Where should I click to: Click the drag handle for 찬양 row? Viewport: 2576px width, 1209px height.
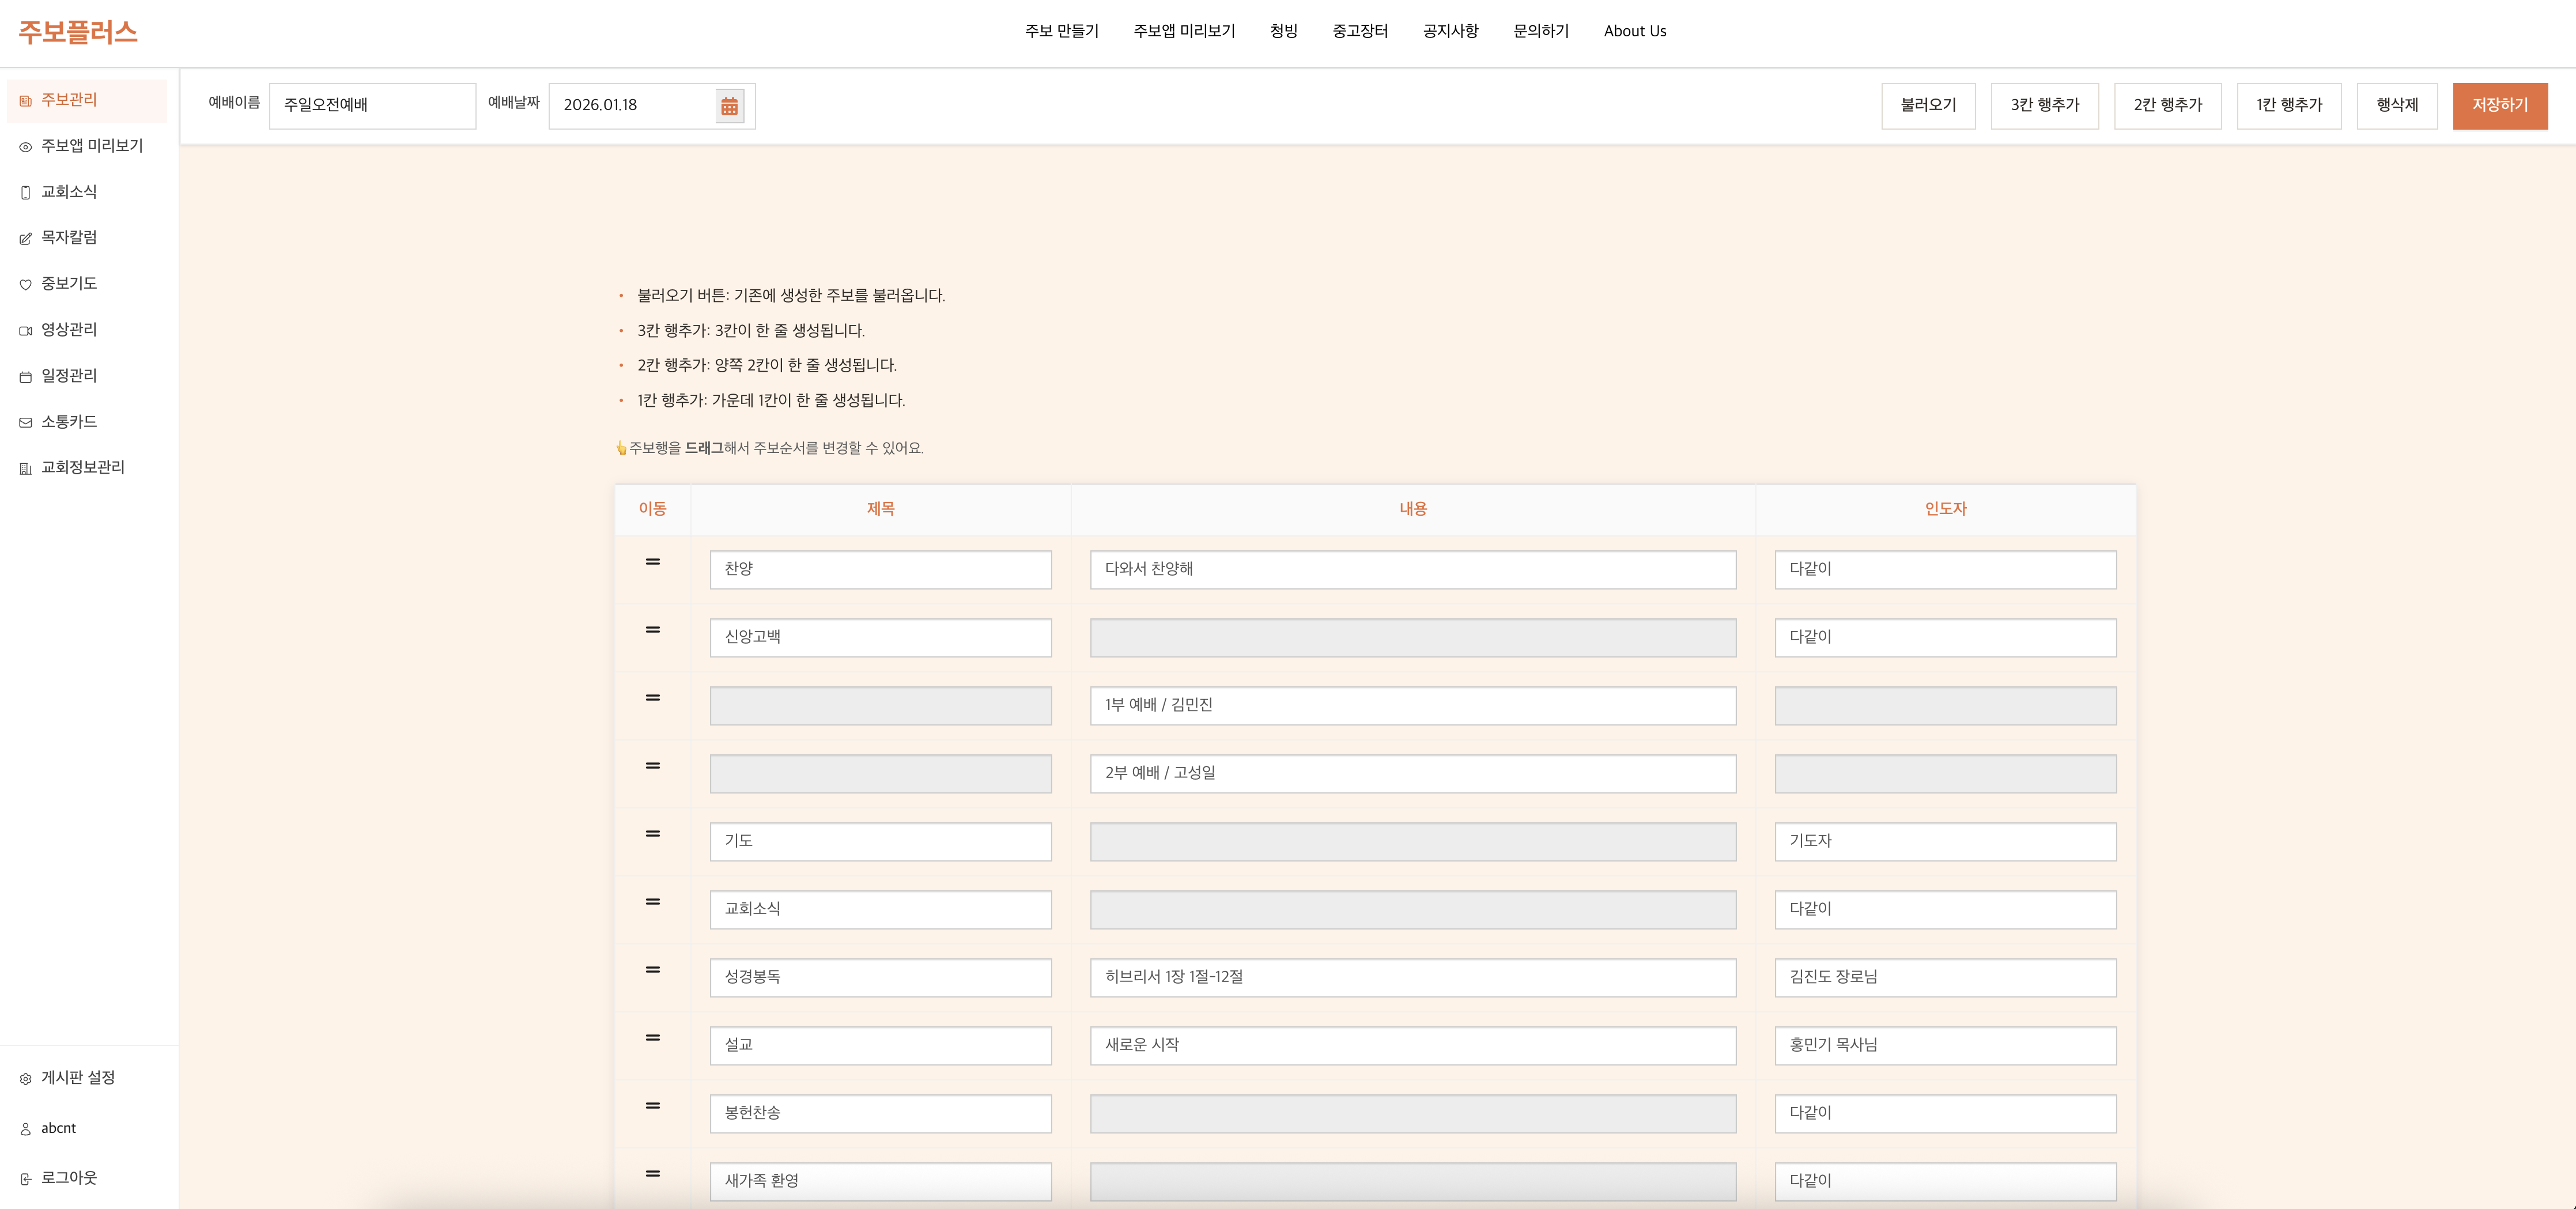pyautogui.click(x=653, y=562)
